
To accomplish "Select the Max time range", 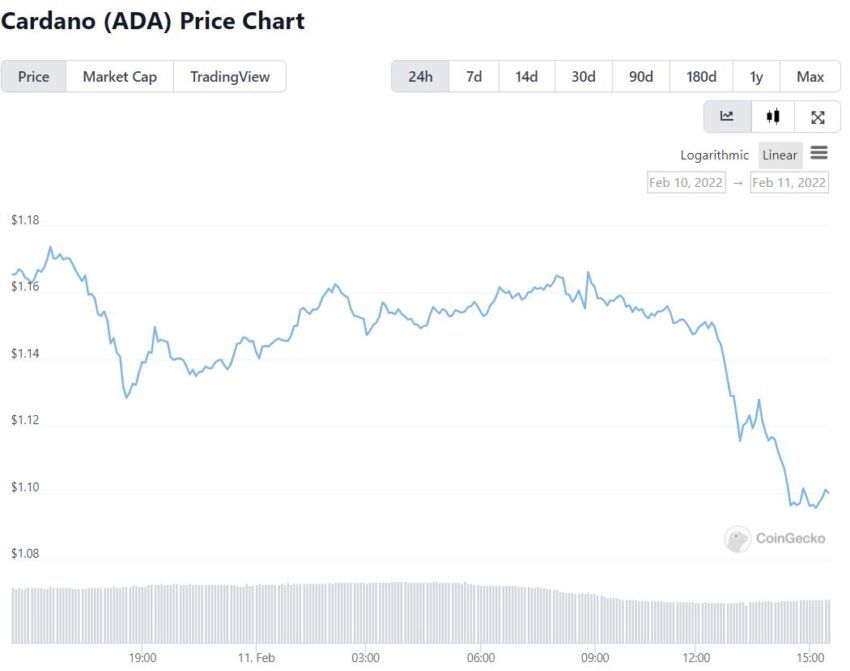I will click(x=810, y=76).
